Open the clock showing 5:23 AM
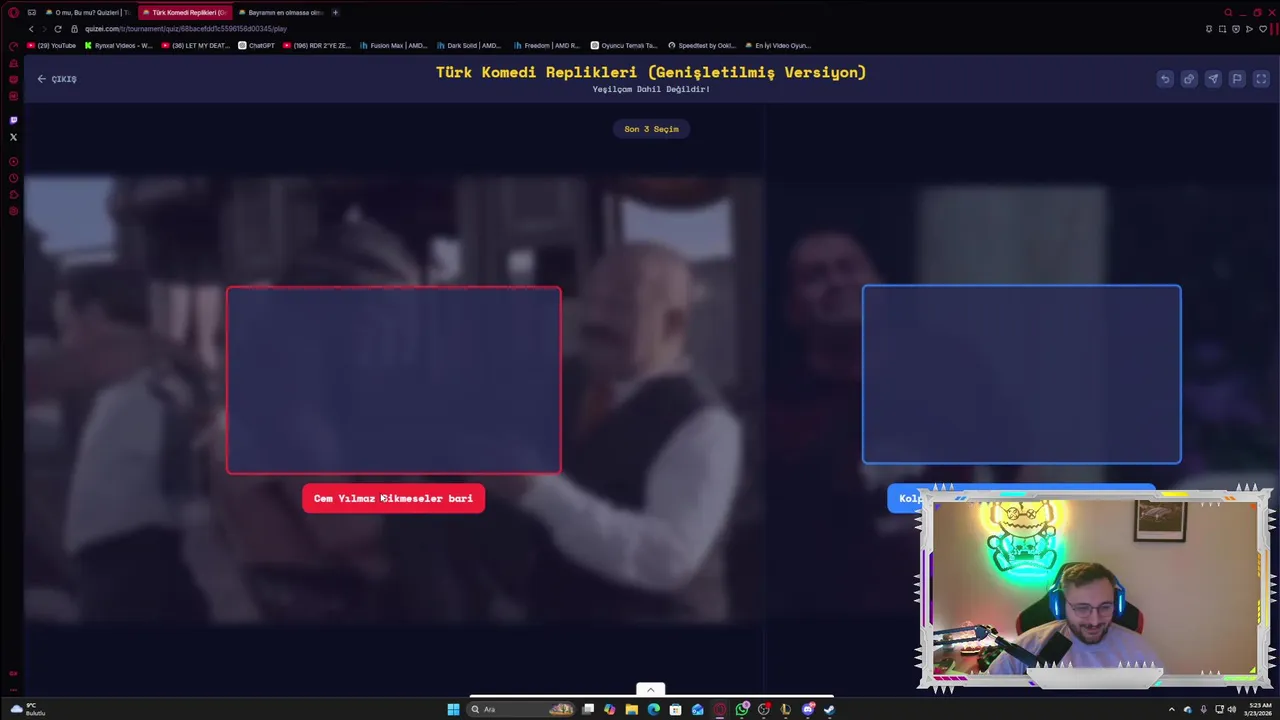Screen dimensions: 1280x720 [x=1258, y=709]
